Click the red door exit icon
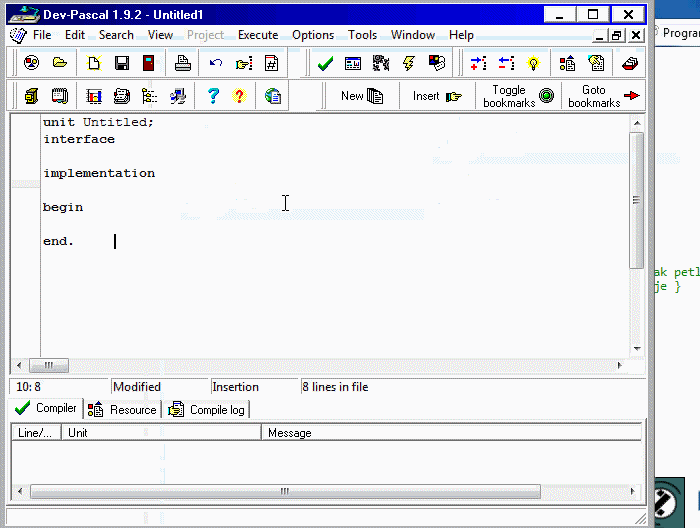This screenshot has height=528, width=700. tap(149, 63)
